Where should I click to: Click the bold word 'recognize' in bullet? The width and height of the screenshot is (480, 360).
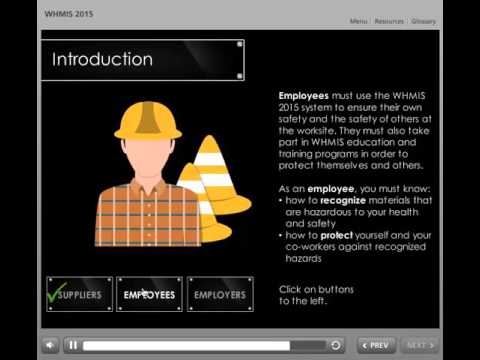pos(343,201)
